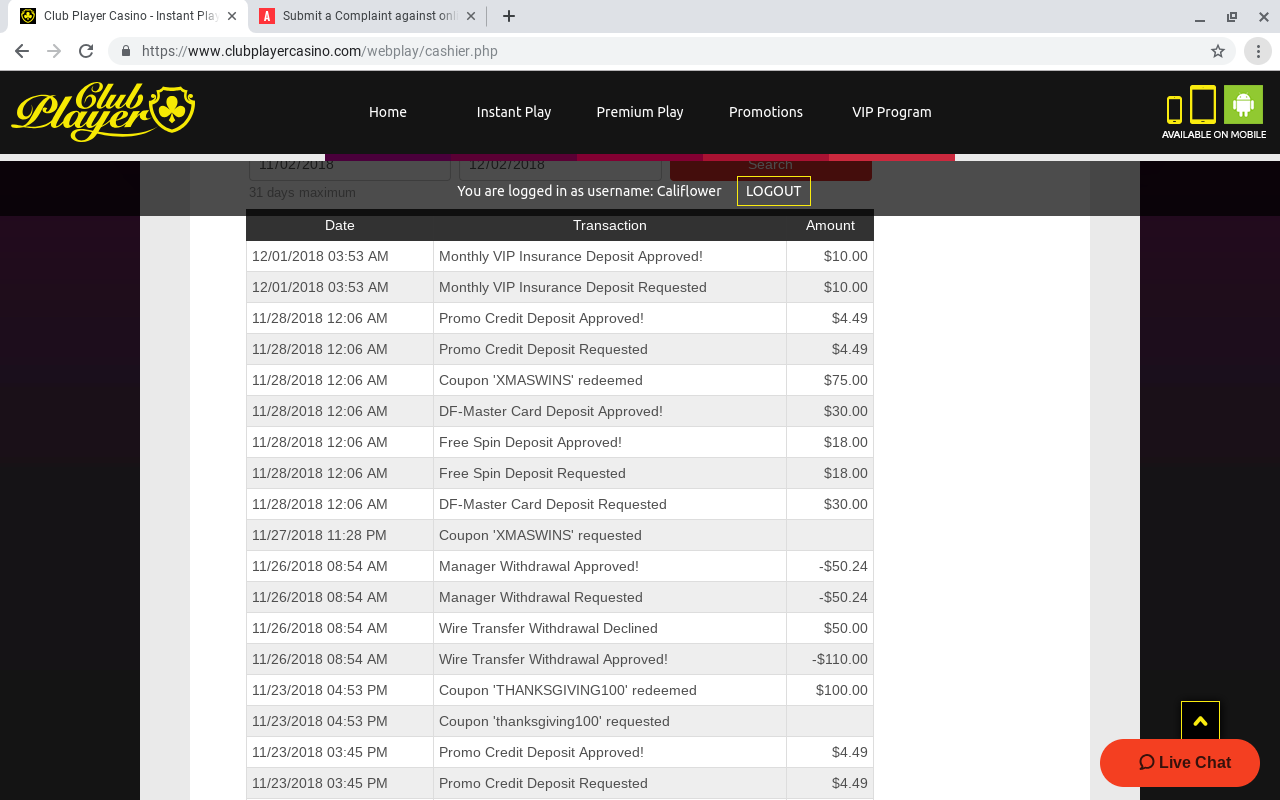The image size is (1280, 800).
Task: Click the end date field 12/02/2018
Action: pyautogui.click(x=560, y=168)
